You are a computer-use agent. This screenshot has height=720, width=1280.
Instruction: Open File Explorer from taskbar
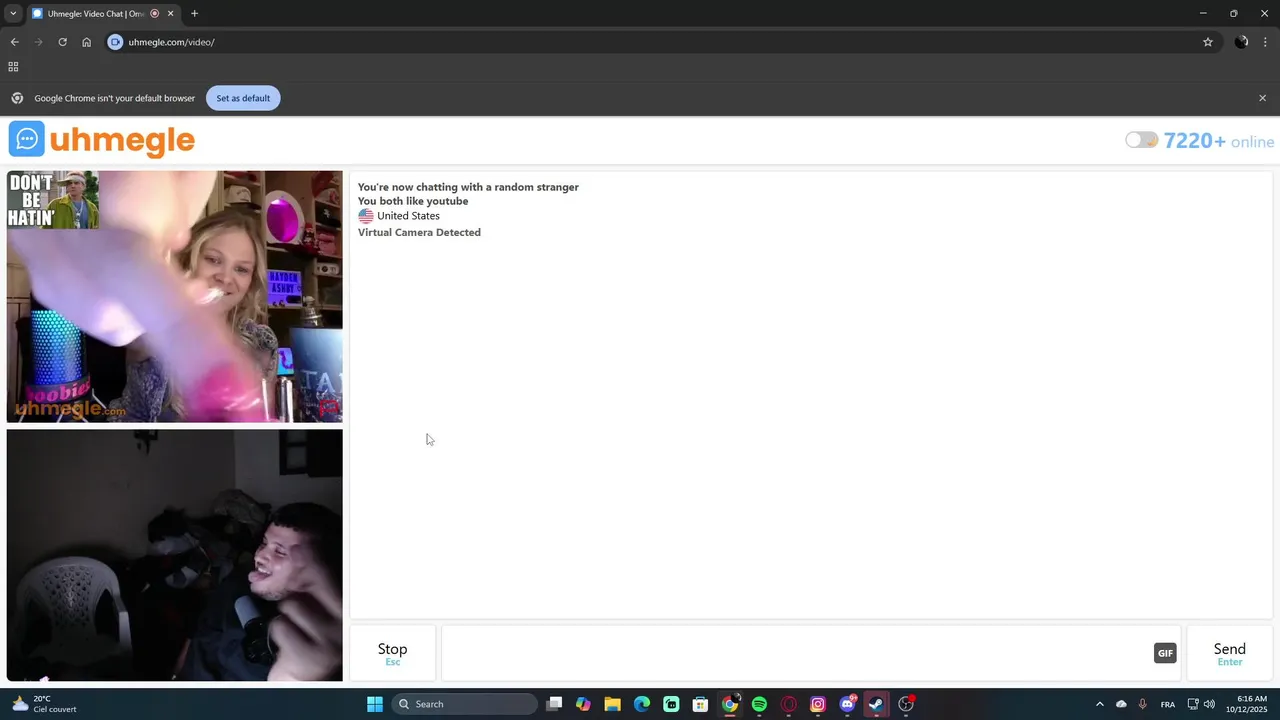(x=612, y=704)
